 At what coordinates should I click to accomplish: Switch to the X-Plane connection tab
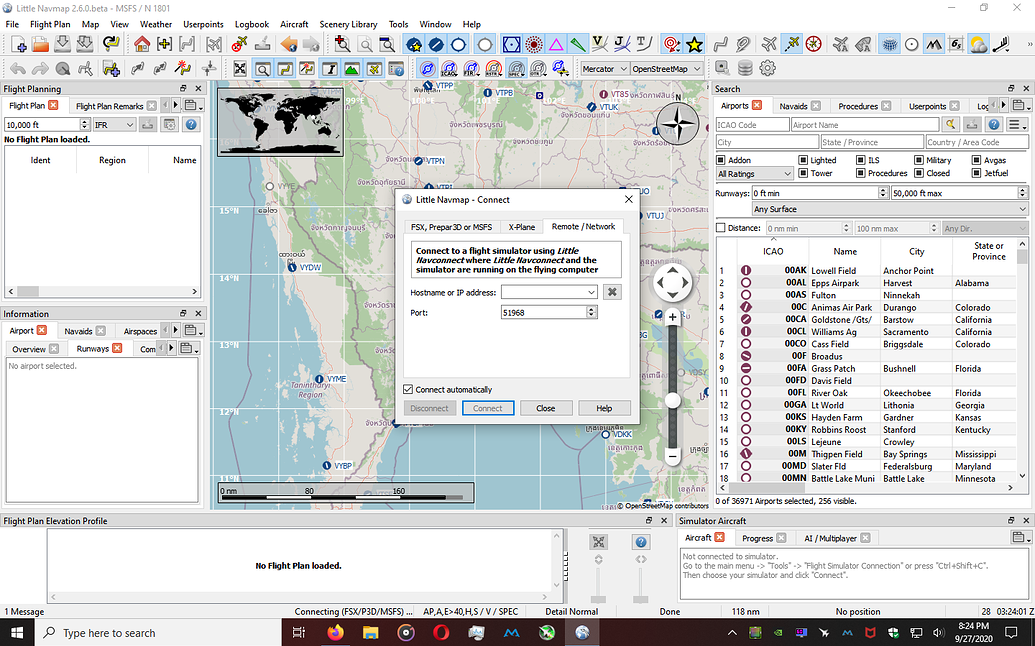click(x=521, y=227)
